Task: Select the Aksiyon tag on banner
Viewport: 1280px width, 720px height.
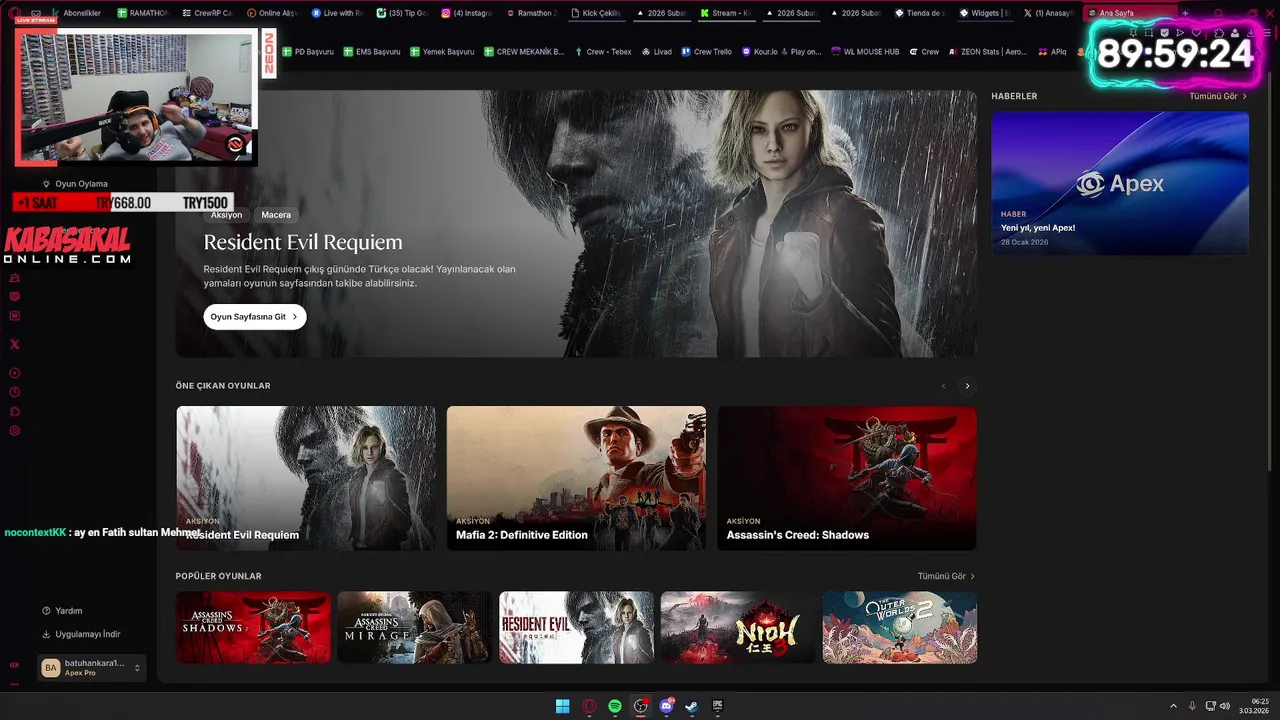Action: (227, 215)
